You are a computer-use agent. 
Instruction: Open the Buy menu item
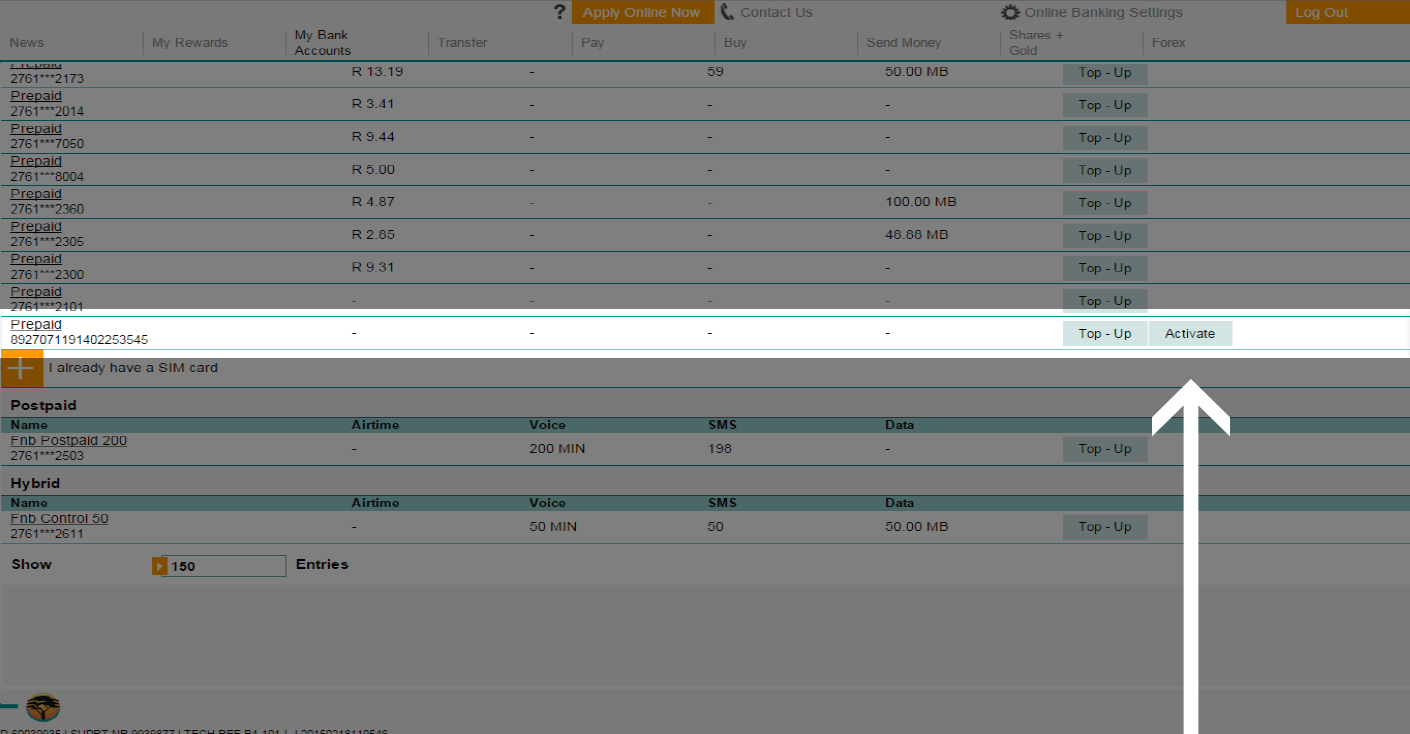click(735, 43)
